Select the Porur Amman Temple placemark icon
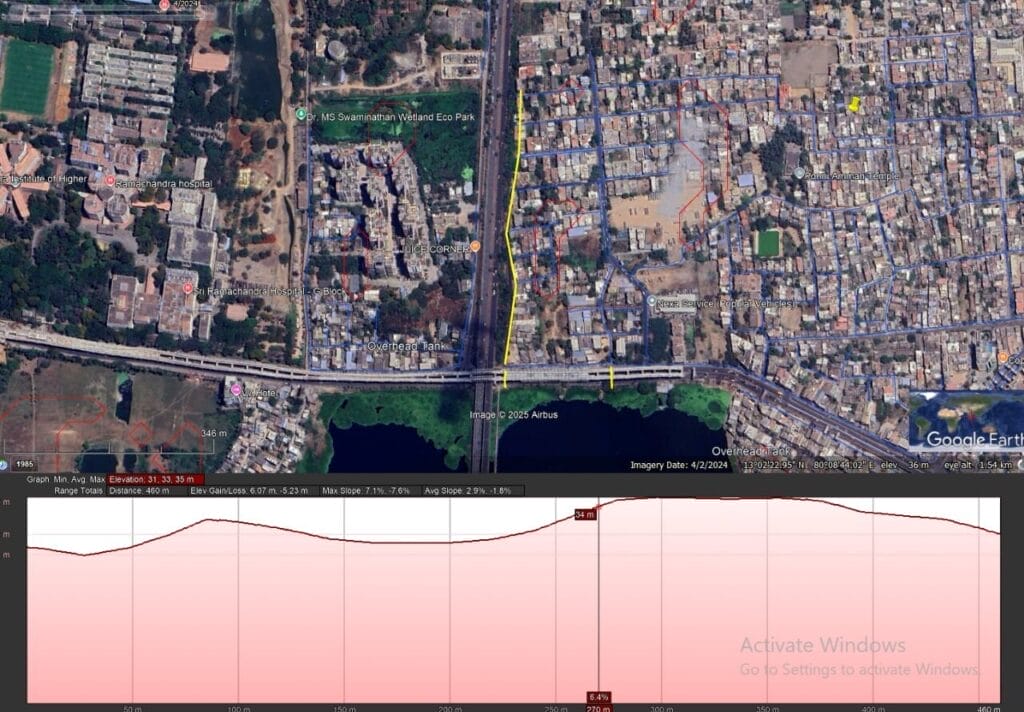The image size is (1024, 712). [798, 172]
